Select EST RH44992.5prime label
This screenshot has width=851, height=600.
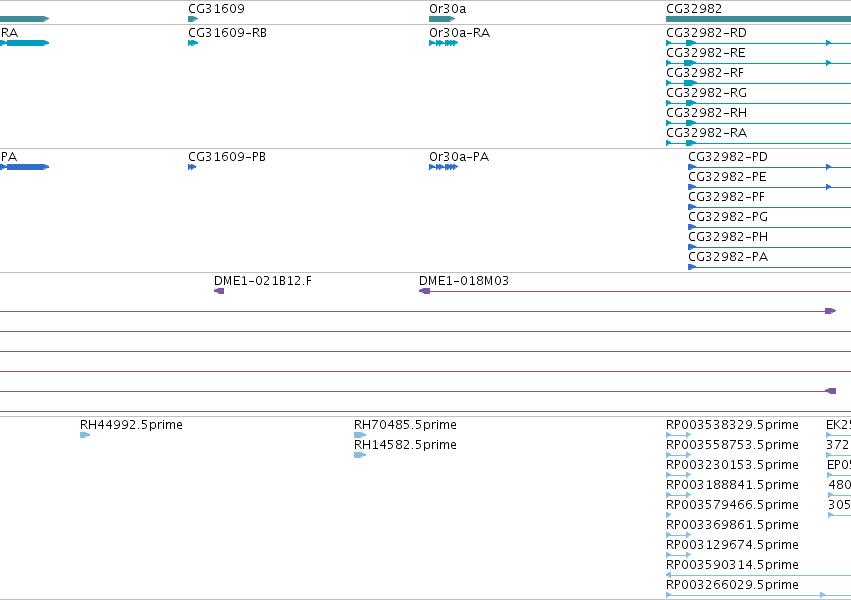131,425
